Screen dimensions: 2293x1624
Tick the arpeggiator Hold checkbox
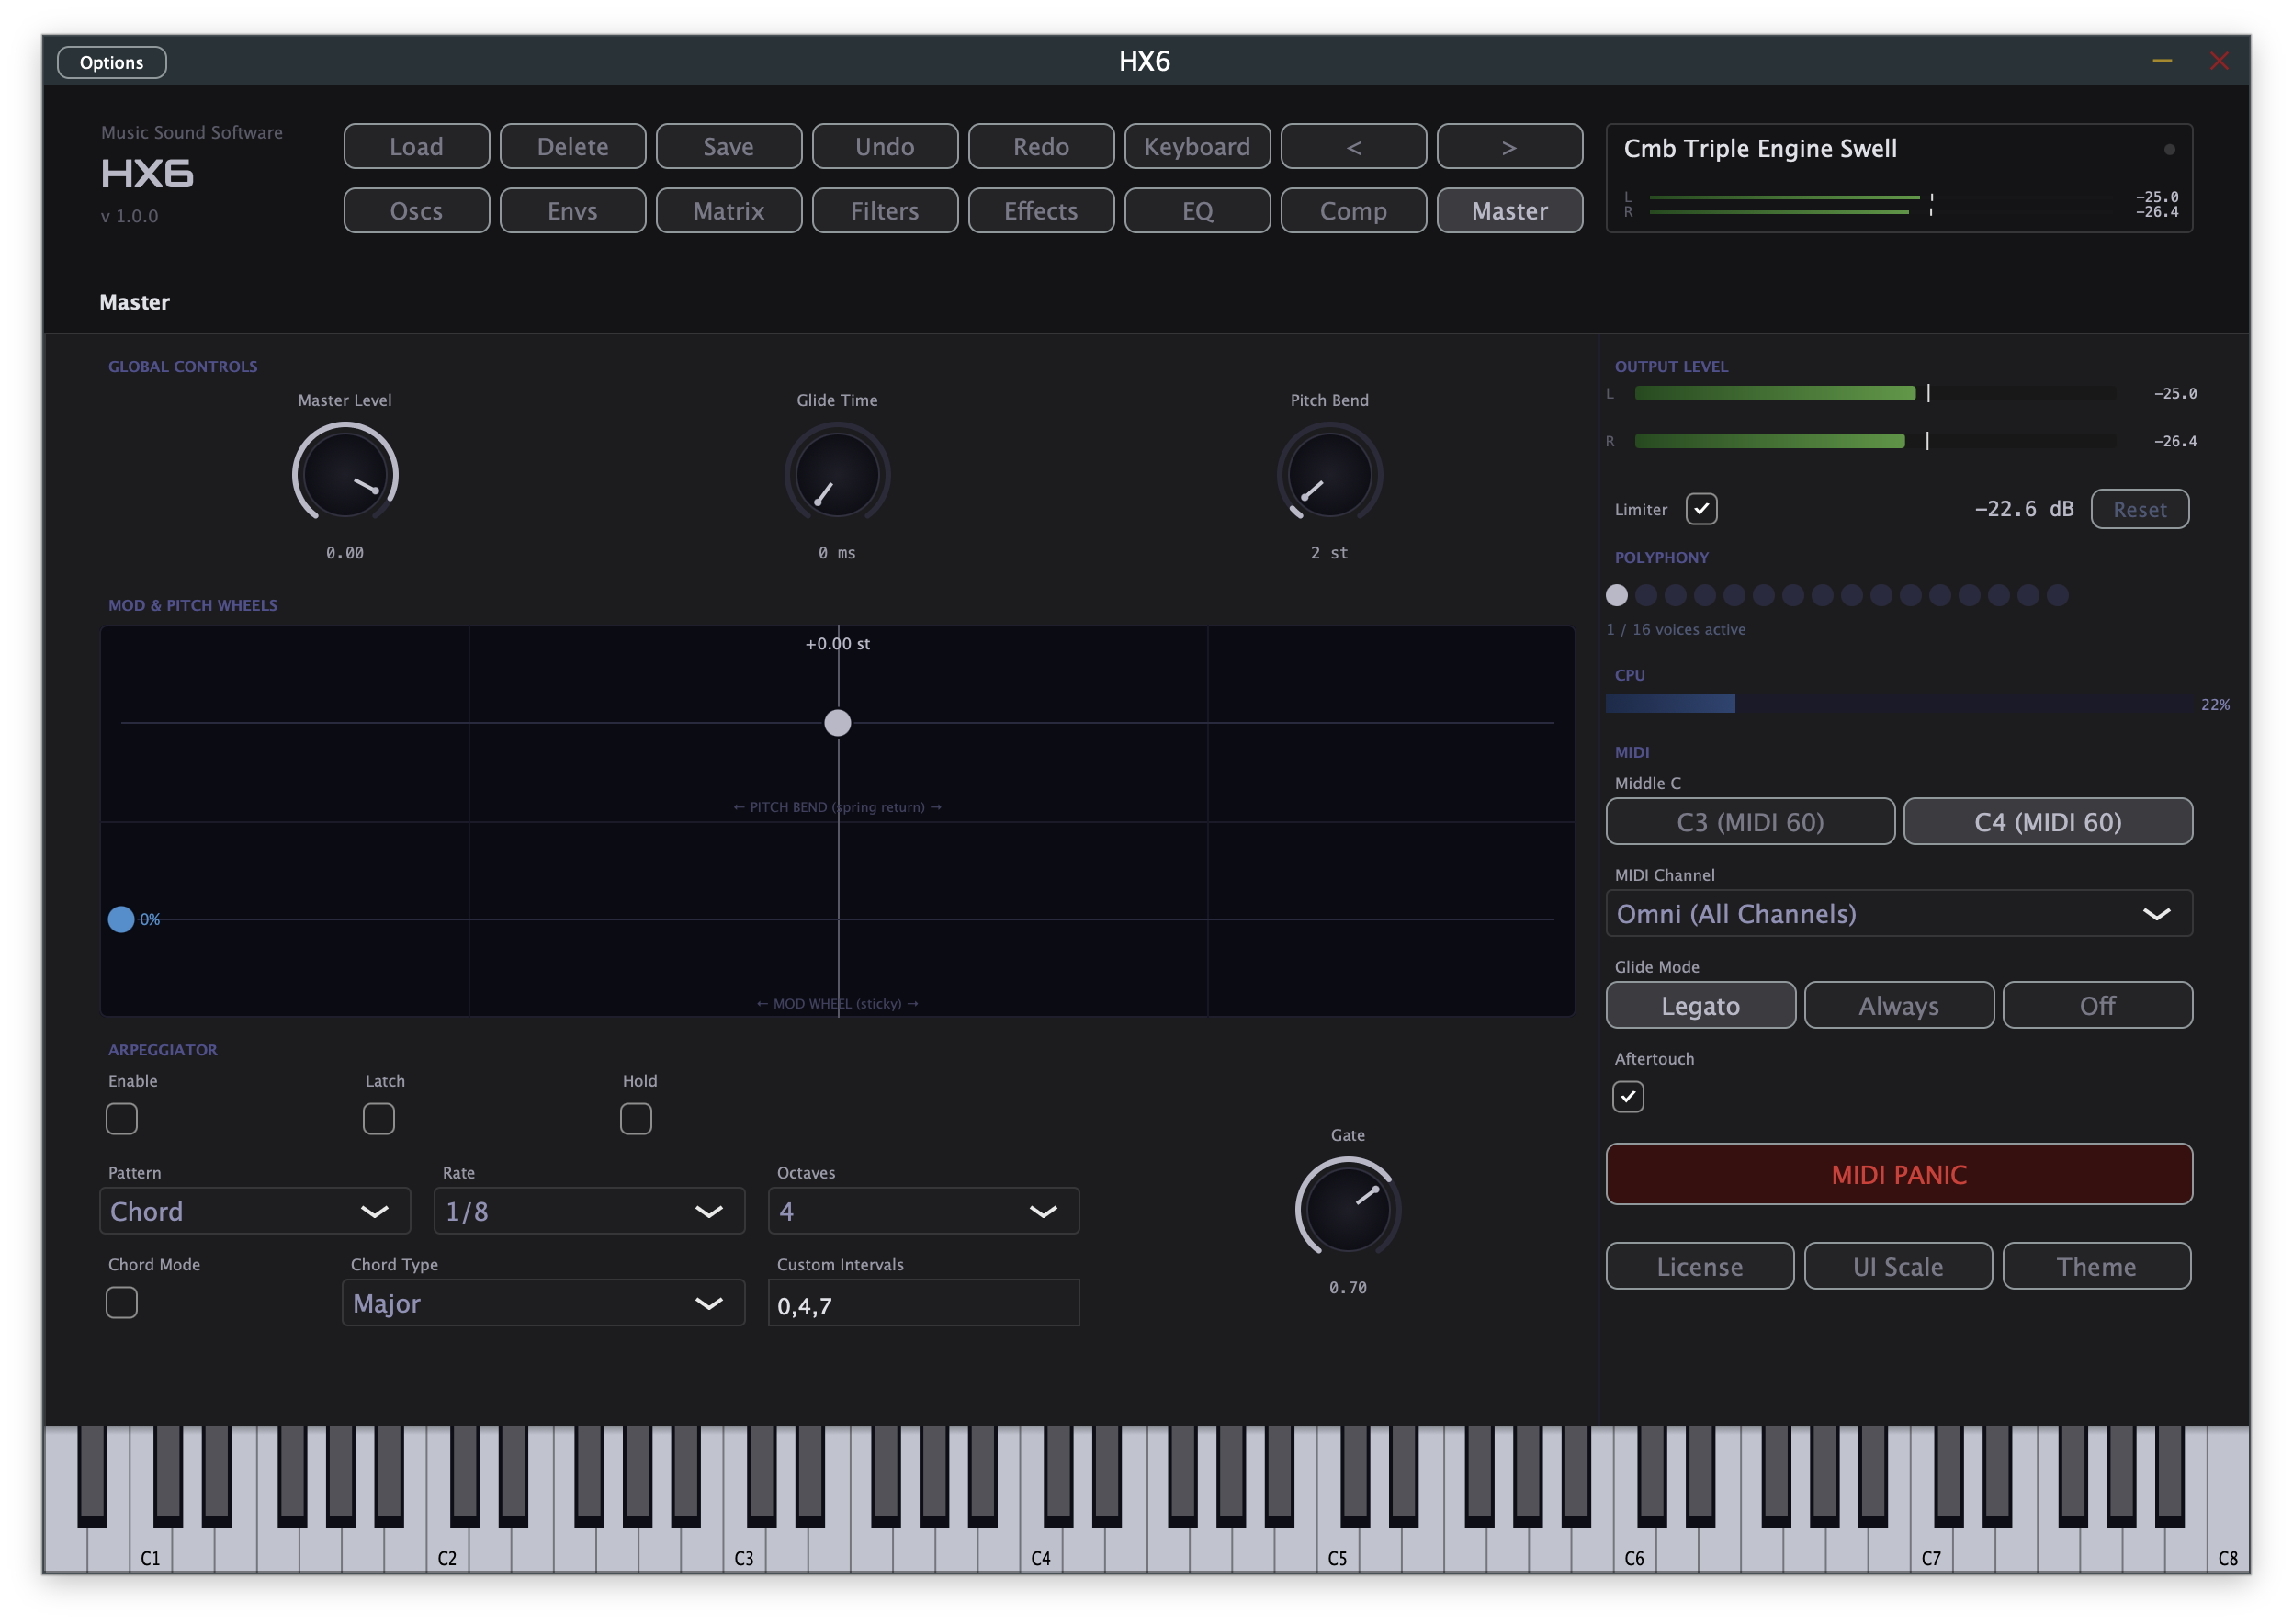[x=636, y=1119]
